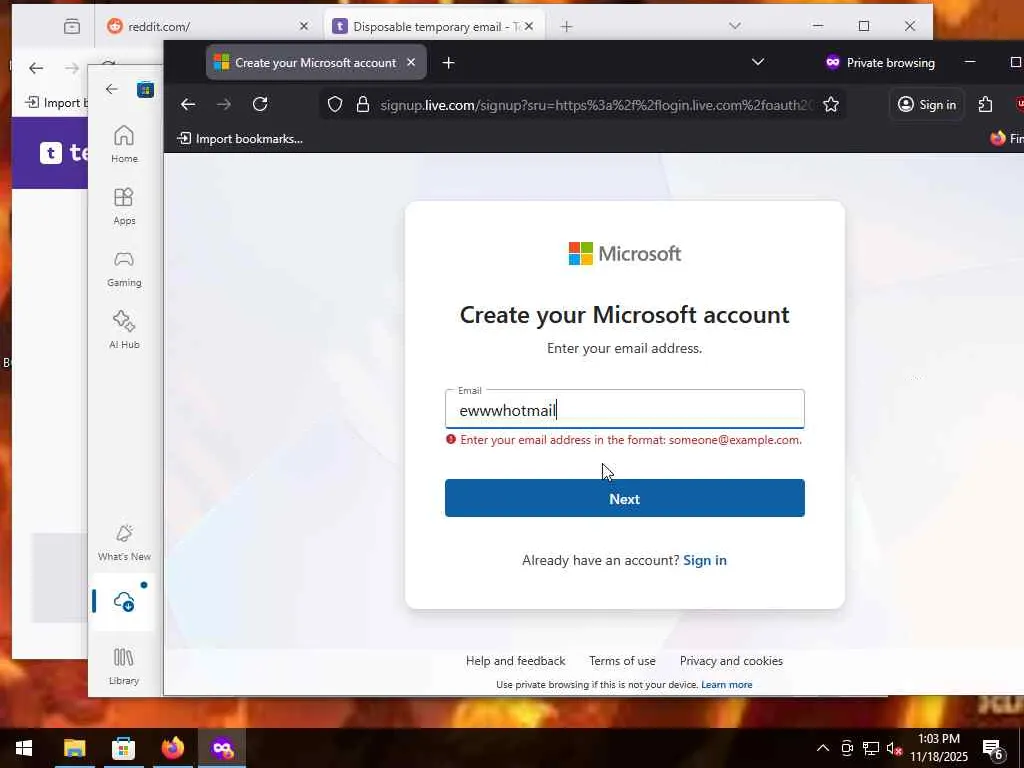Screen dimensions: 1024x768
Task: Close the Create your Microsoft account tab
Action: [411, 63]
